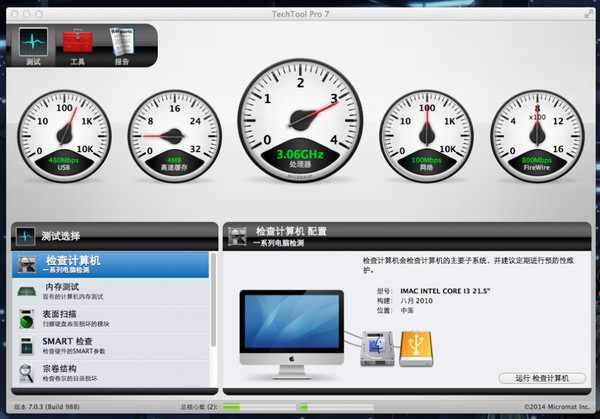Click the 总核心数 (2) label
Screen dimensions: 600x419
(199, 407)
